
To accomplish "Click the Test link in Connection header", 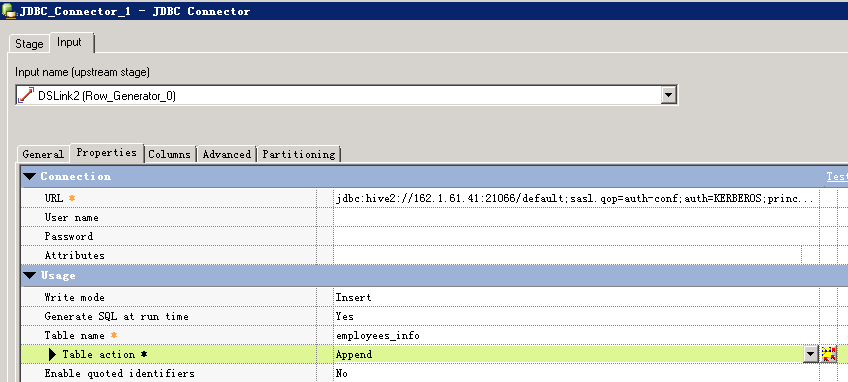I will [837, 176].
